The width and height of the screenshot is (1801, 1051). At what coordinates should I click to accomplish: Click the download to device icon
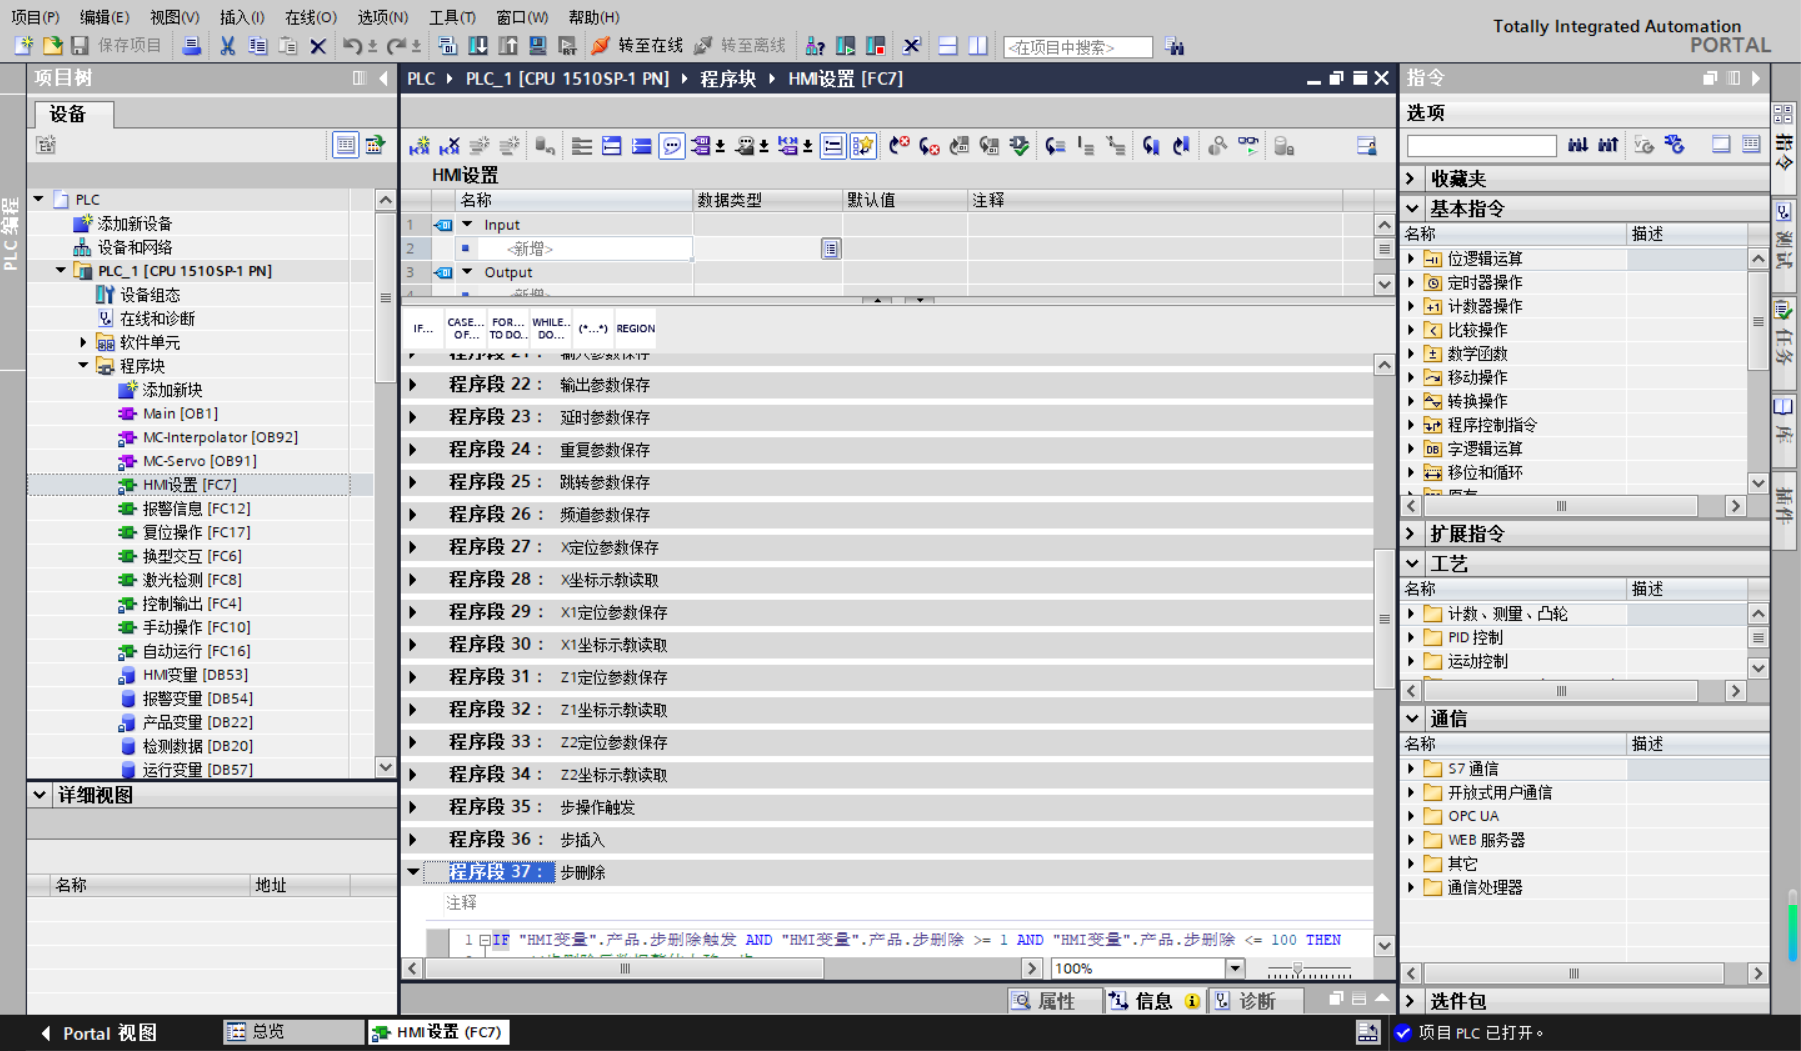[478, 46]
